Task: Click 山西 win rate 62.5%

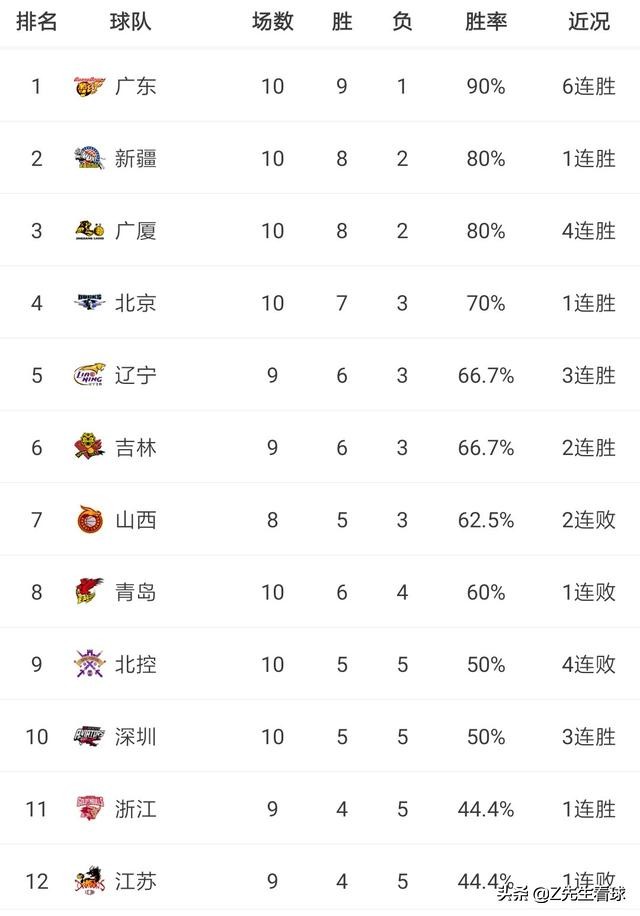Action: [486, 520]
